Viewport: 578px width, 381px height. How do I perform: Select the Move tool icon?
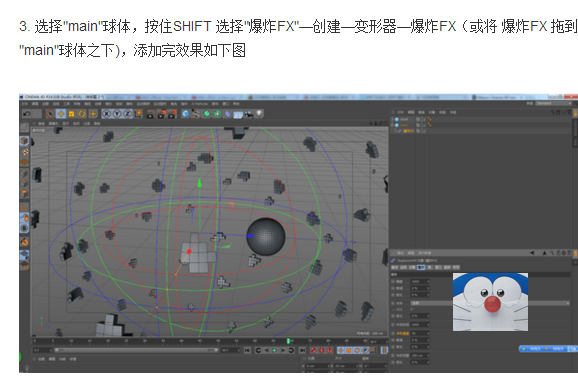[x=61, y=114]
